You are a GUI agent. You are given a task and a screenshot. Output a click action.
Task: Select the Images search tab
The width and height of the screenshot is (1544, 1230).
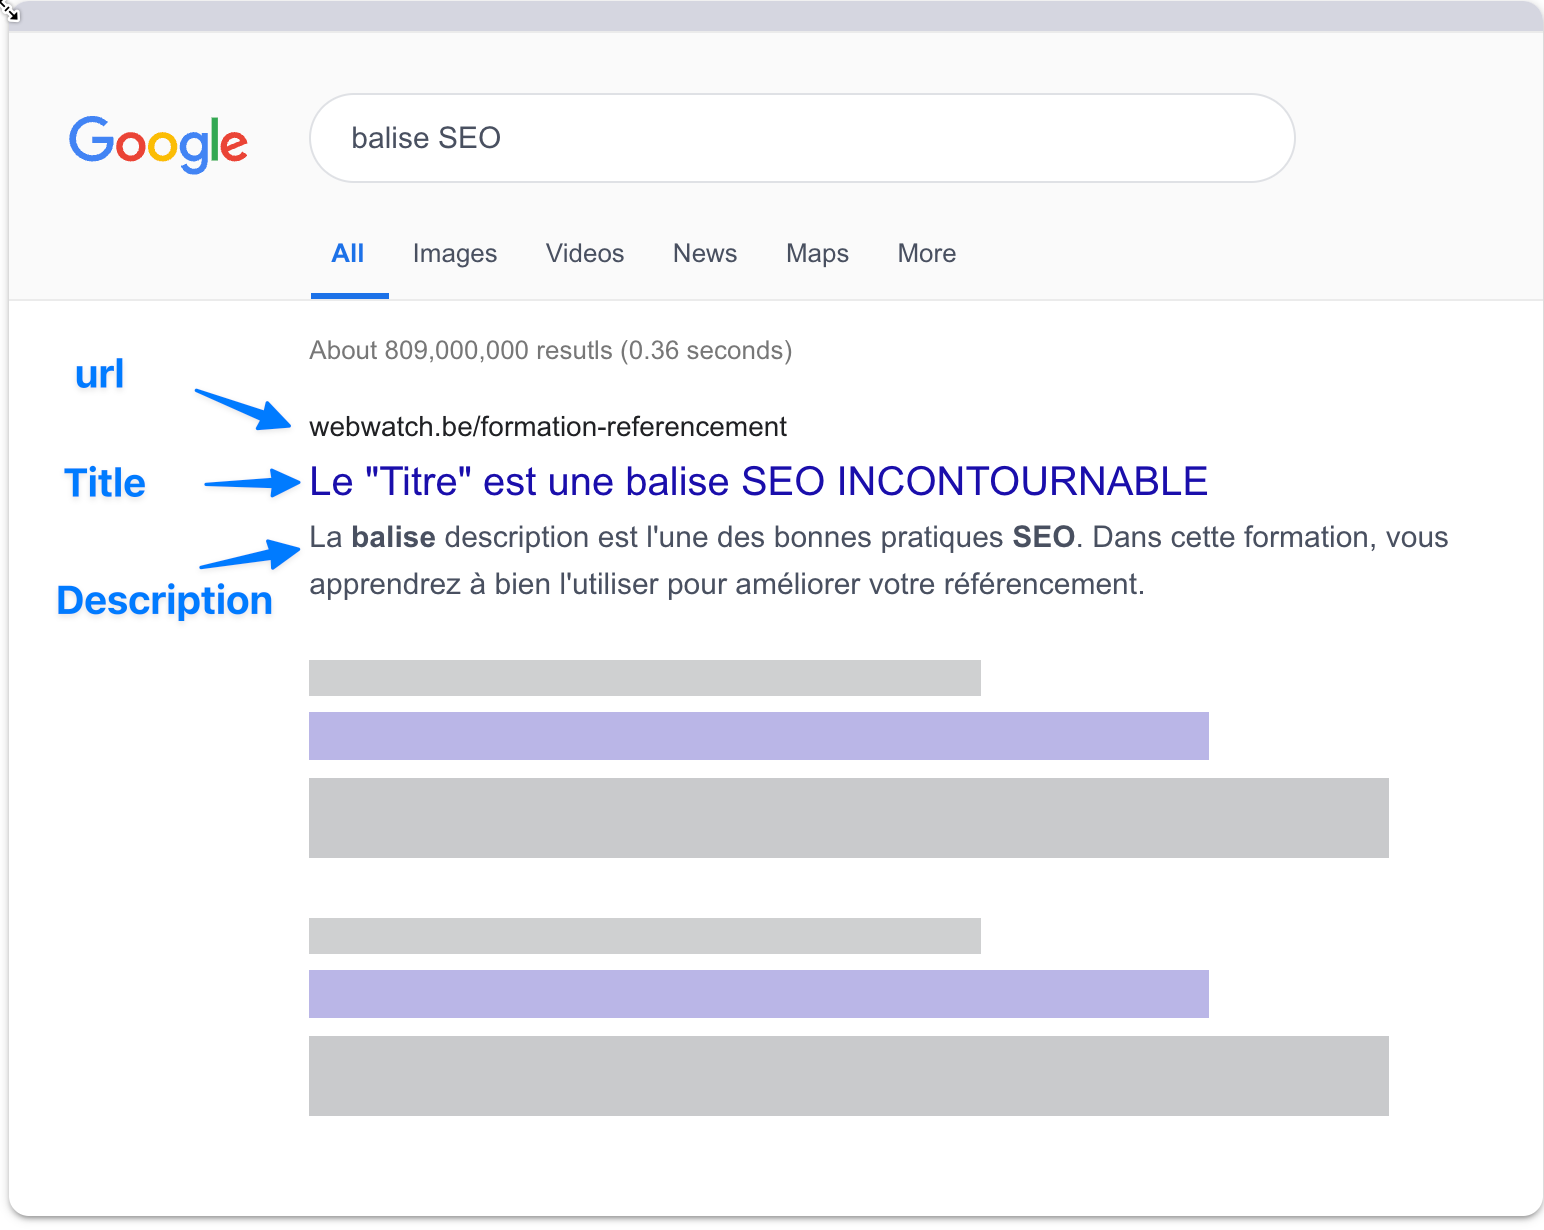(454, 253)
